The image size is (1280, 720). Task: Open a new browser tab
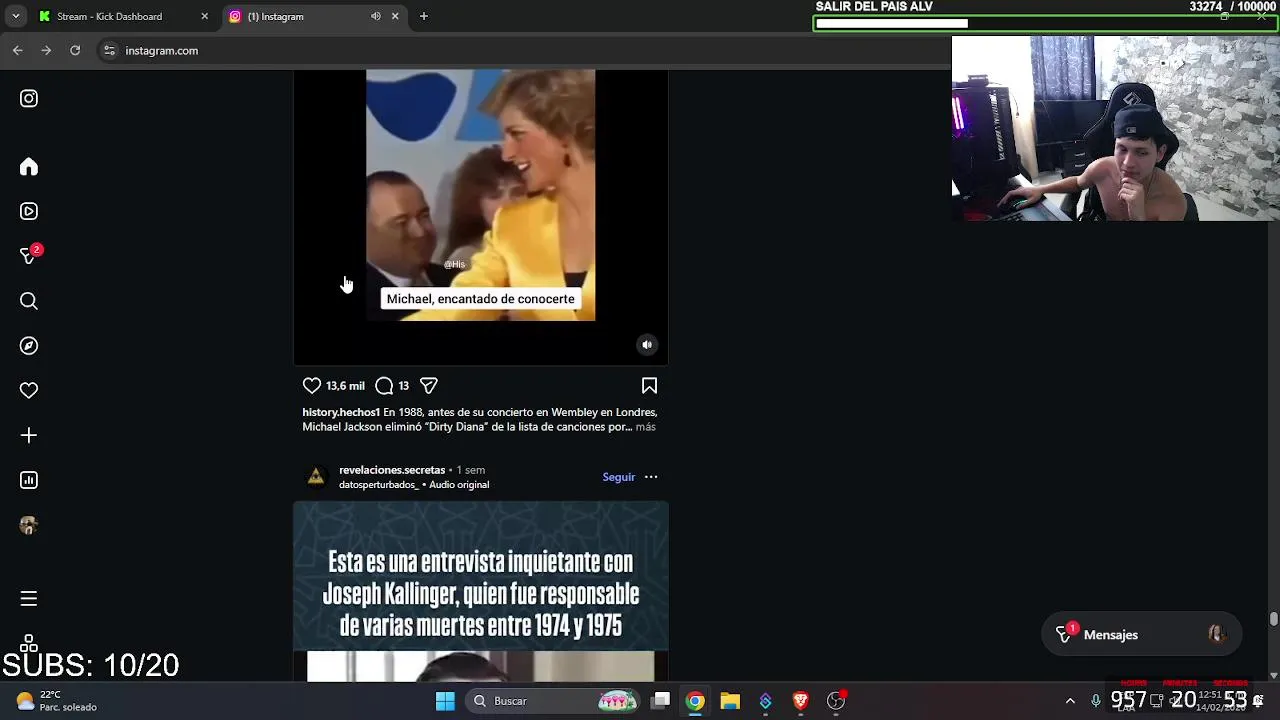(x=424, y=16)
